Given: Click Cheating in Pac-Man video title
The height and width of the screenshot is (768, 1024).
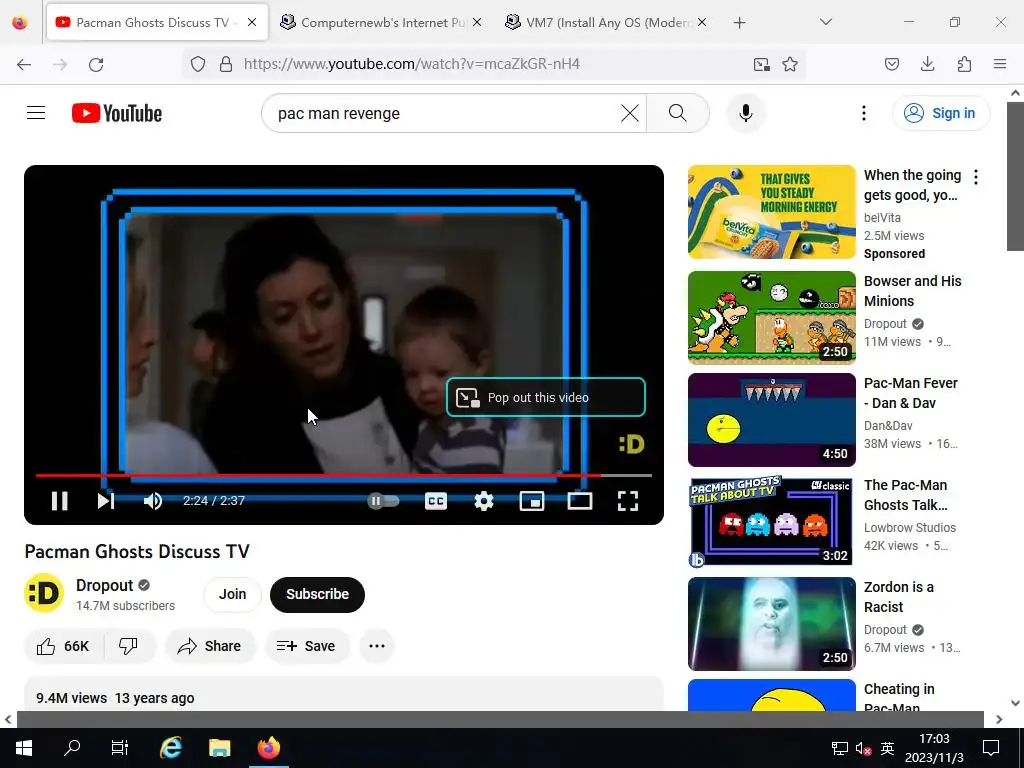Looking at the screenshot, I should pos(899,698).
